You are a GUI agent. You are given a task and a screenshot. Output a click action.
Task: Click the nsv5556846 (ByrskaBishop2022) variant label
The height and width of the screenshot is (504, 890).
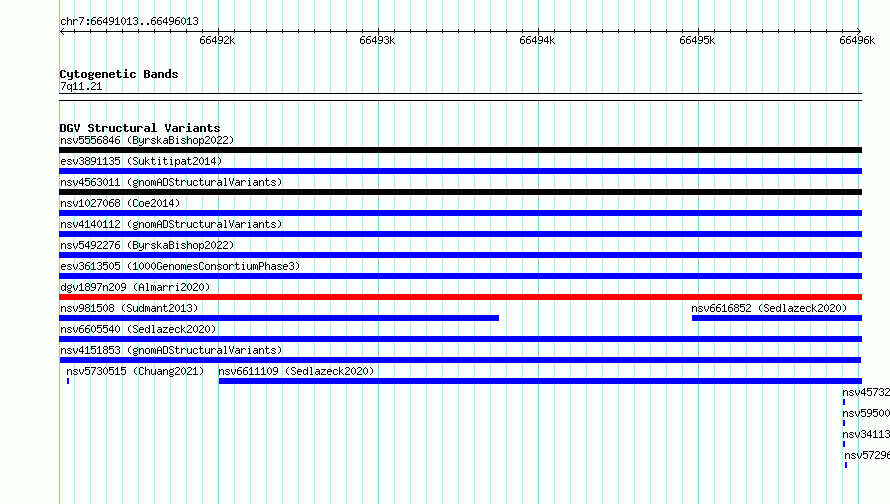tap(147, 140)
